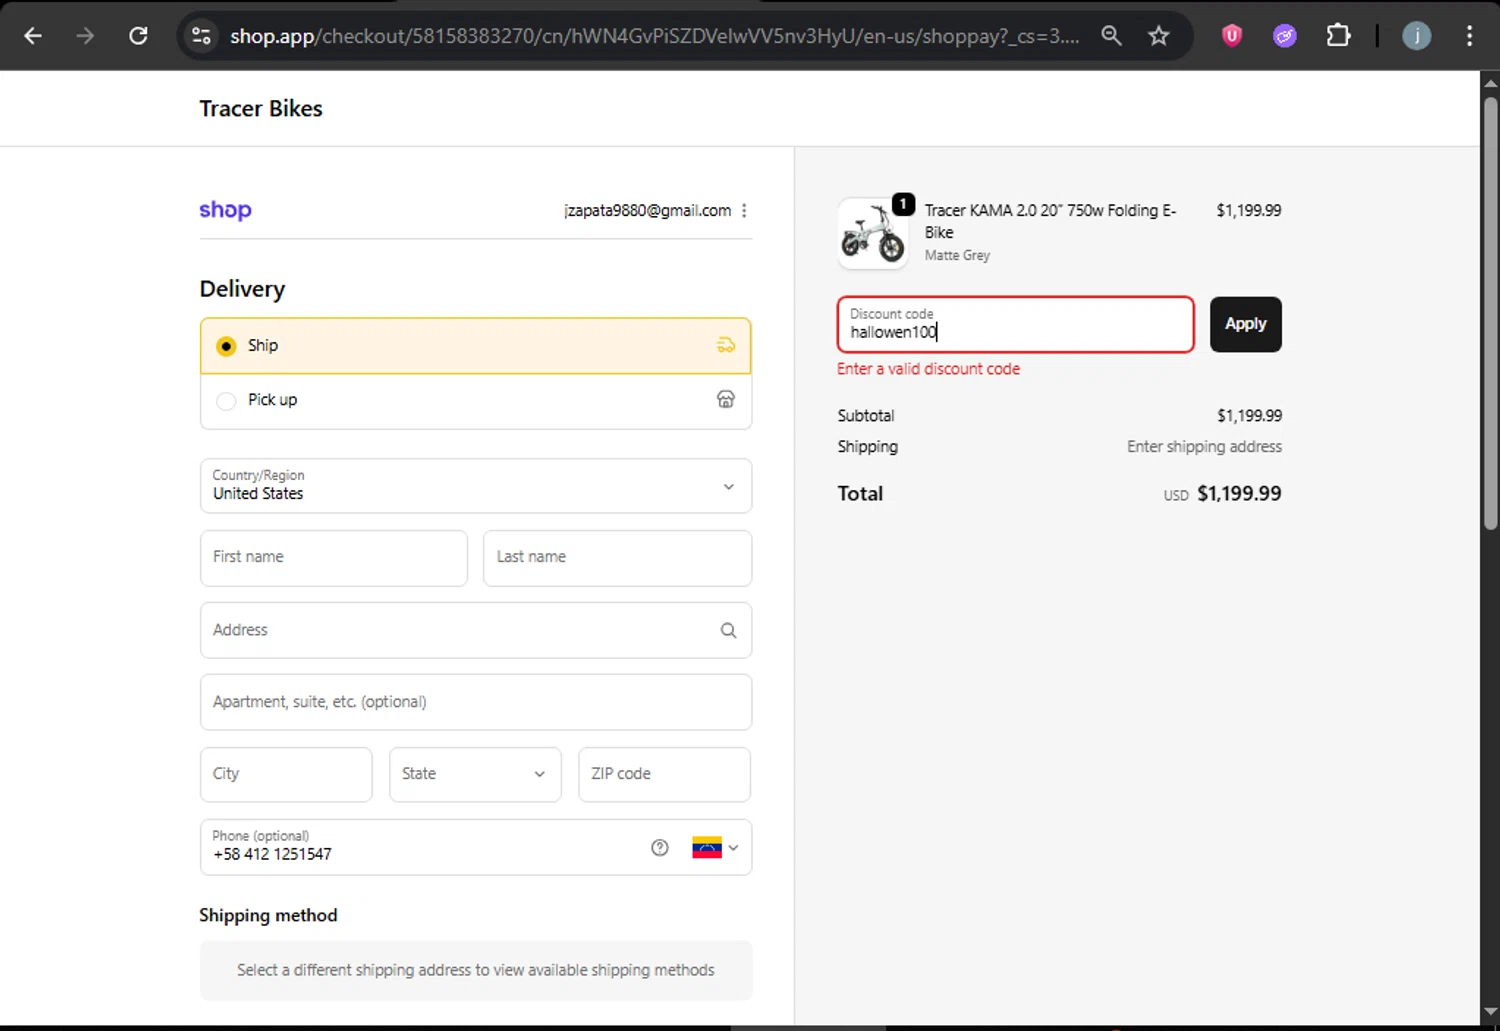Click the browser address bar URL
The image size is (1500, 1031).
click(x=654, y=36)
